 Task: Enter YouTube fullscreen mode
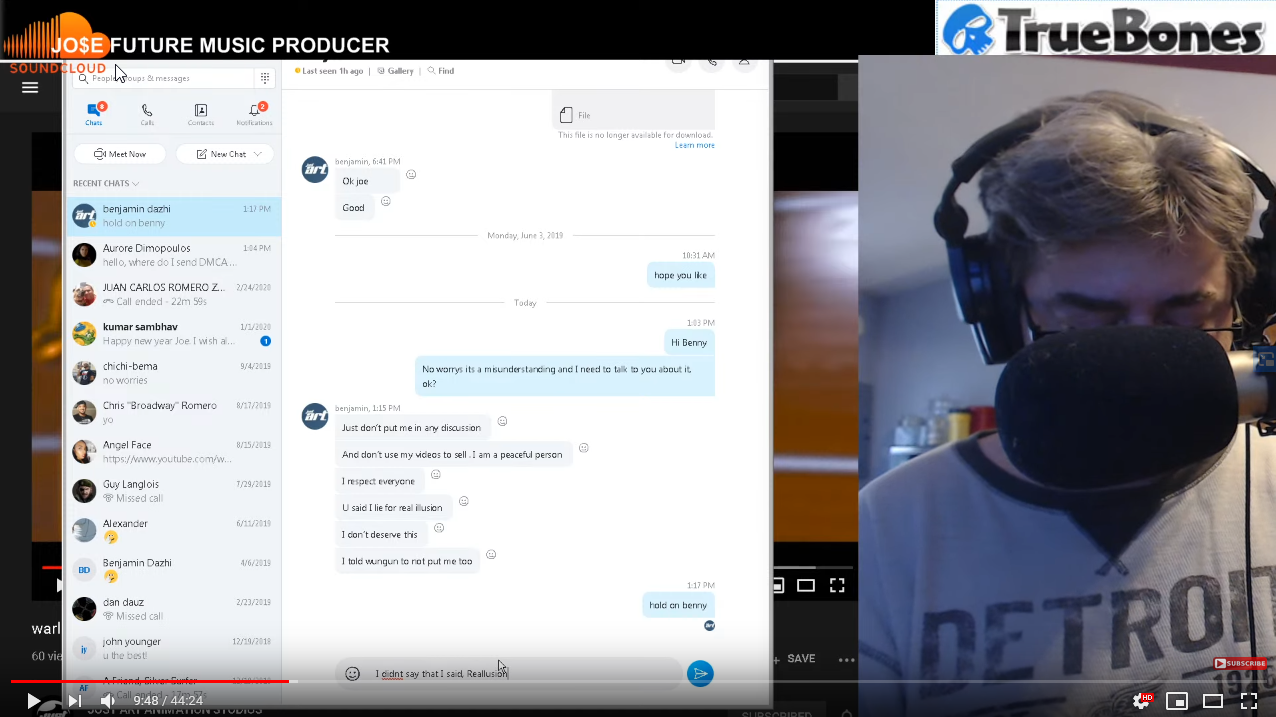[x=1249, y=701]
